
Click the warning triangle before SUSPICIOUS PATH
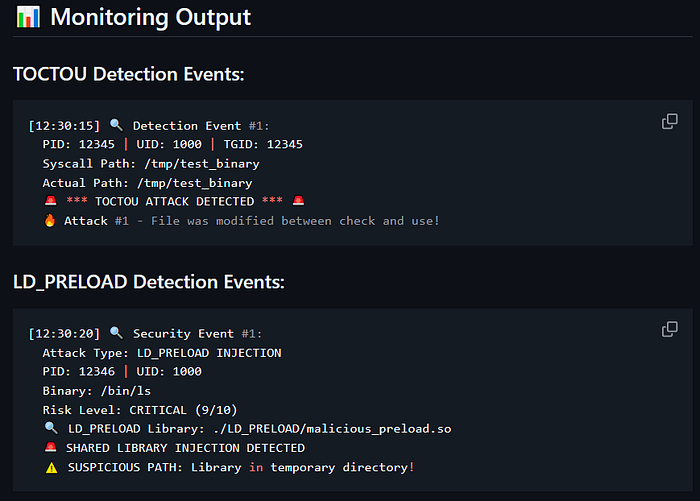point(50,467)
